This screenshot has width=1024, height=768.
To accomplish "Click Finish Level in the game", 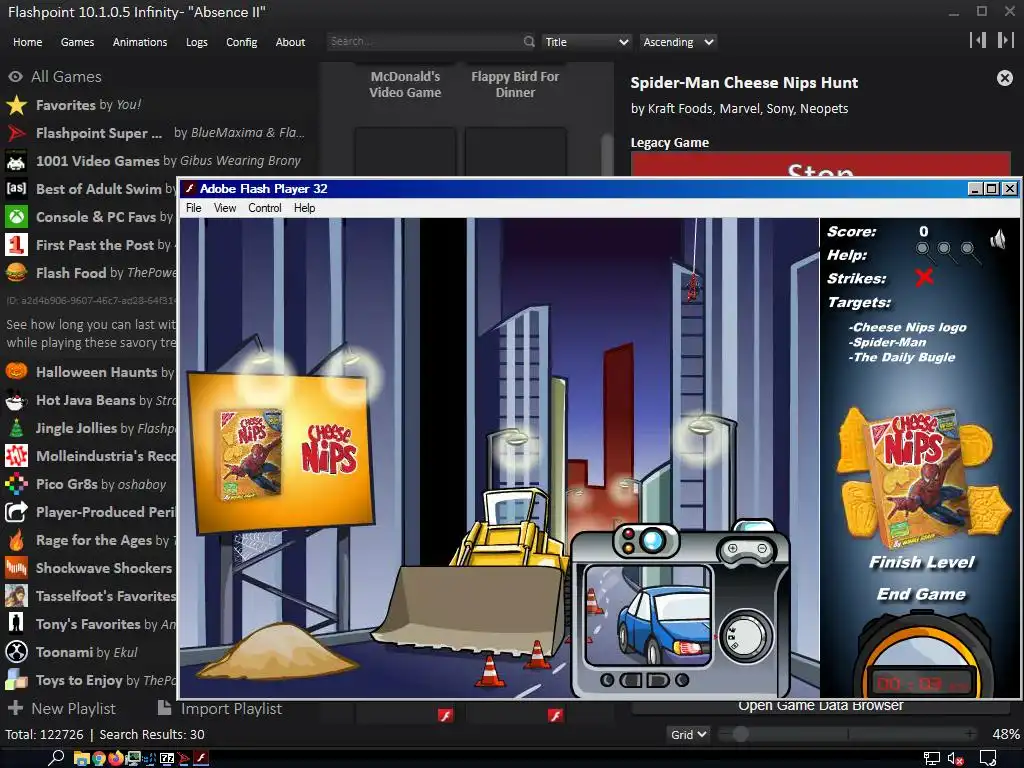I will tap(921, 562).
